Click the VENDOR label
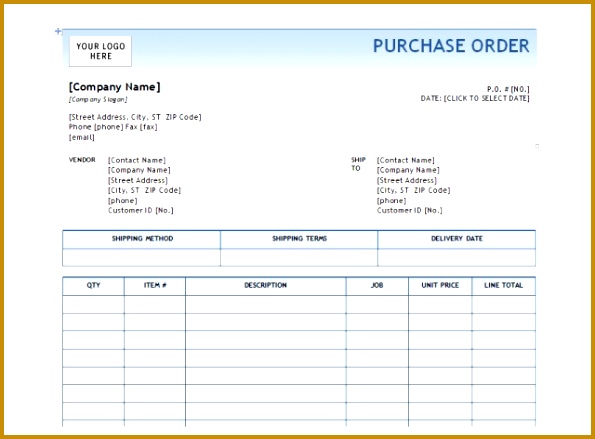 point(82,160)
